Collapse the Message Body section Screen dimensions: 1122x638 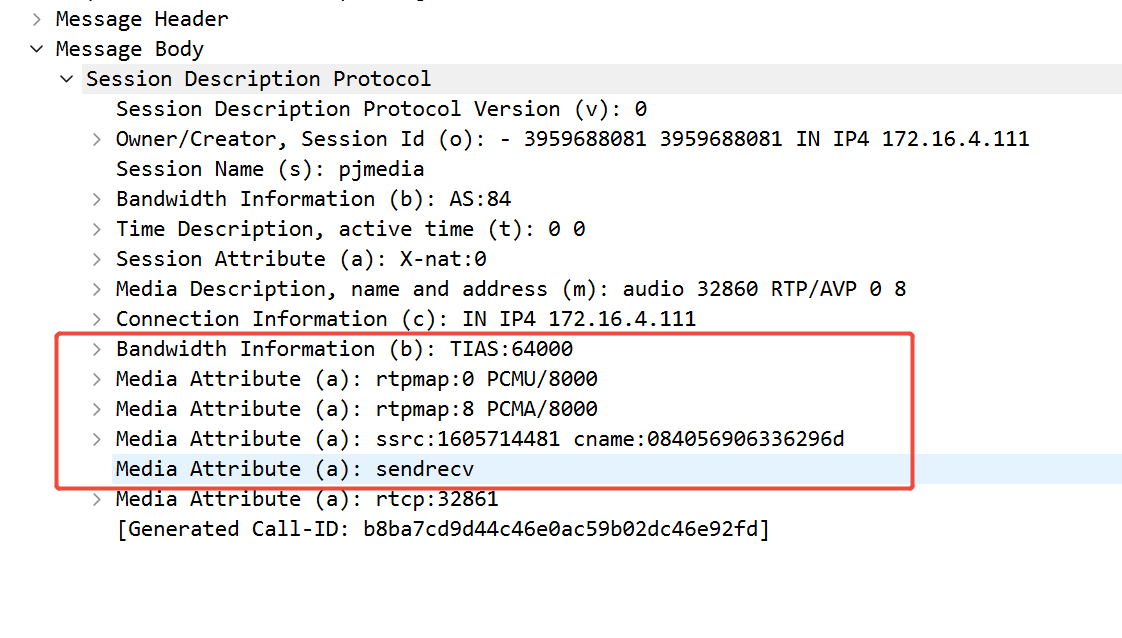pos(36,49)
